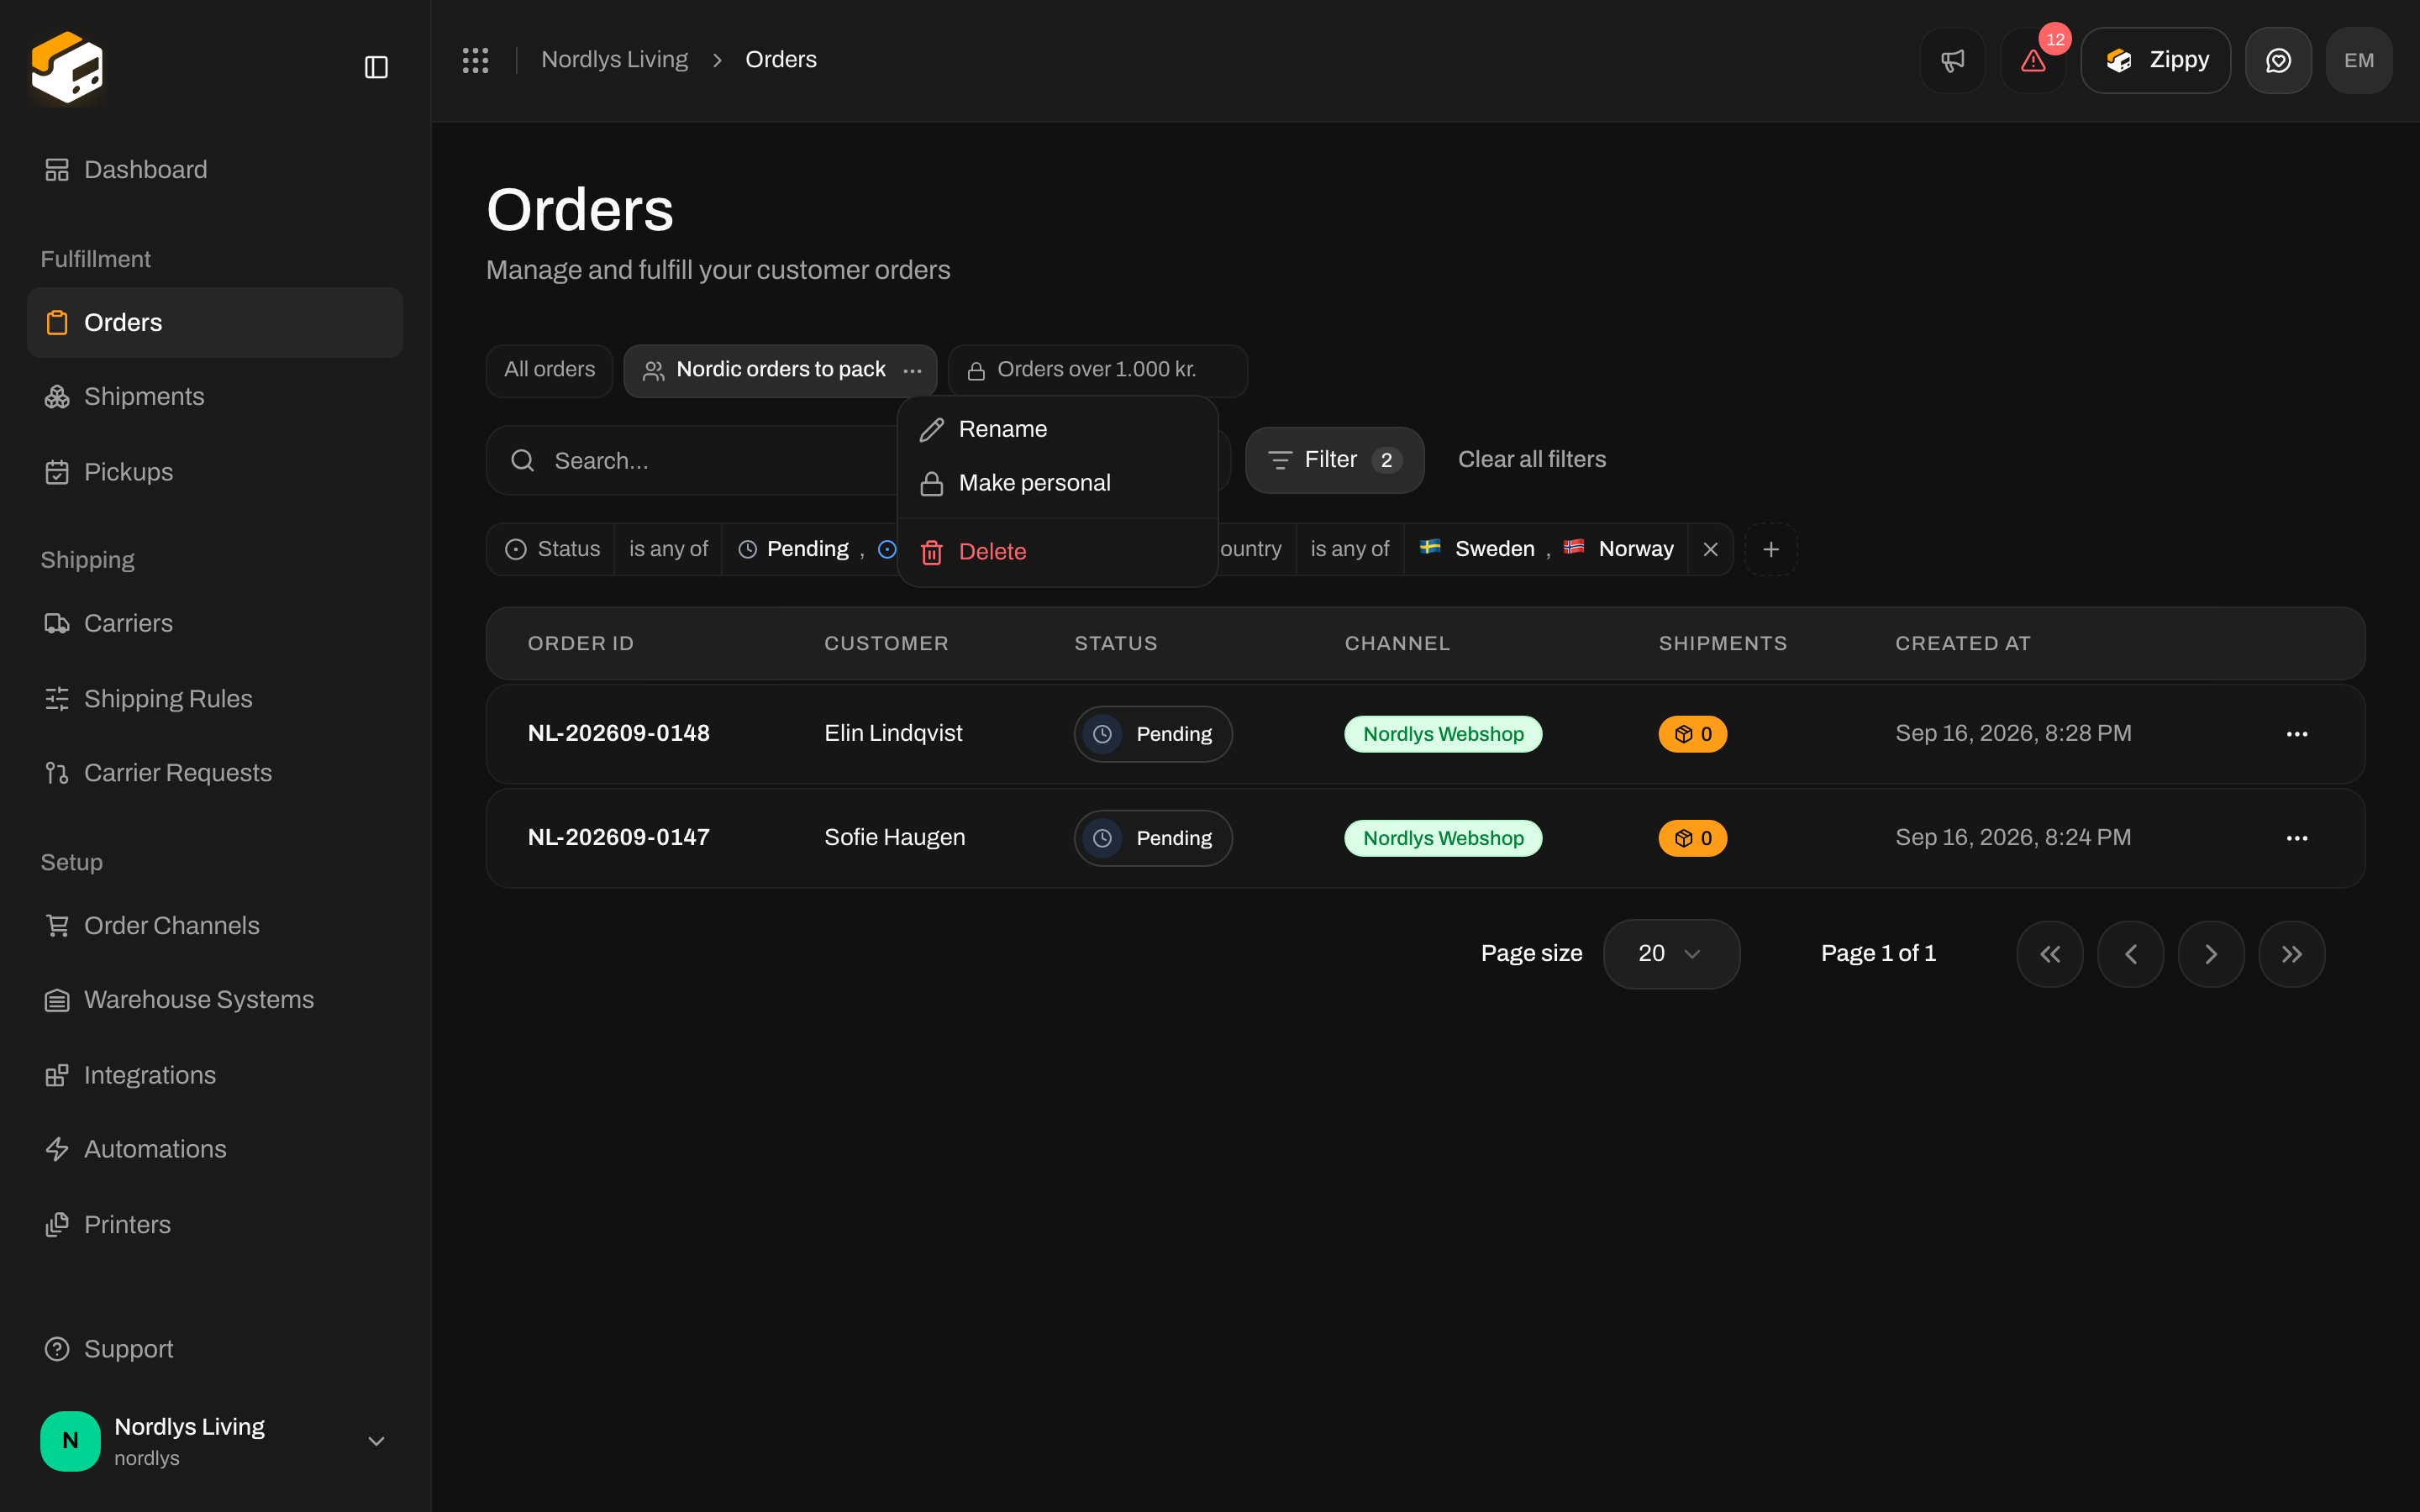The image size is (2420, 1512).
Task: Click shipments count badge for order 0148
Action: click(x=1692, y=734)
